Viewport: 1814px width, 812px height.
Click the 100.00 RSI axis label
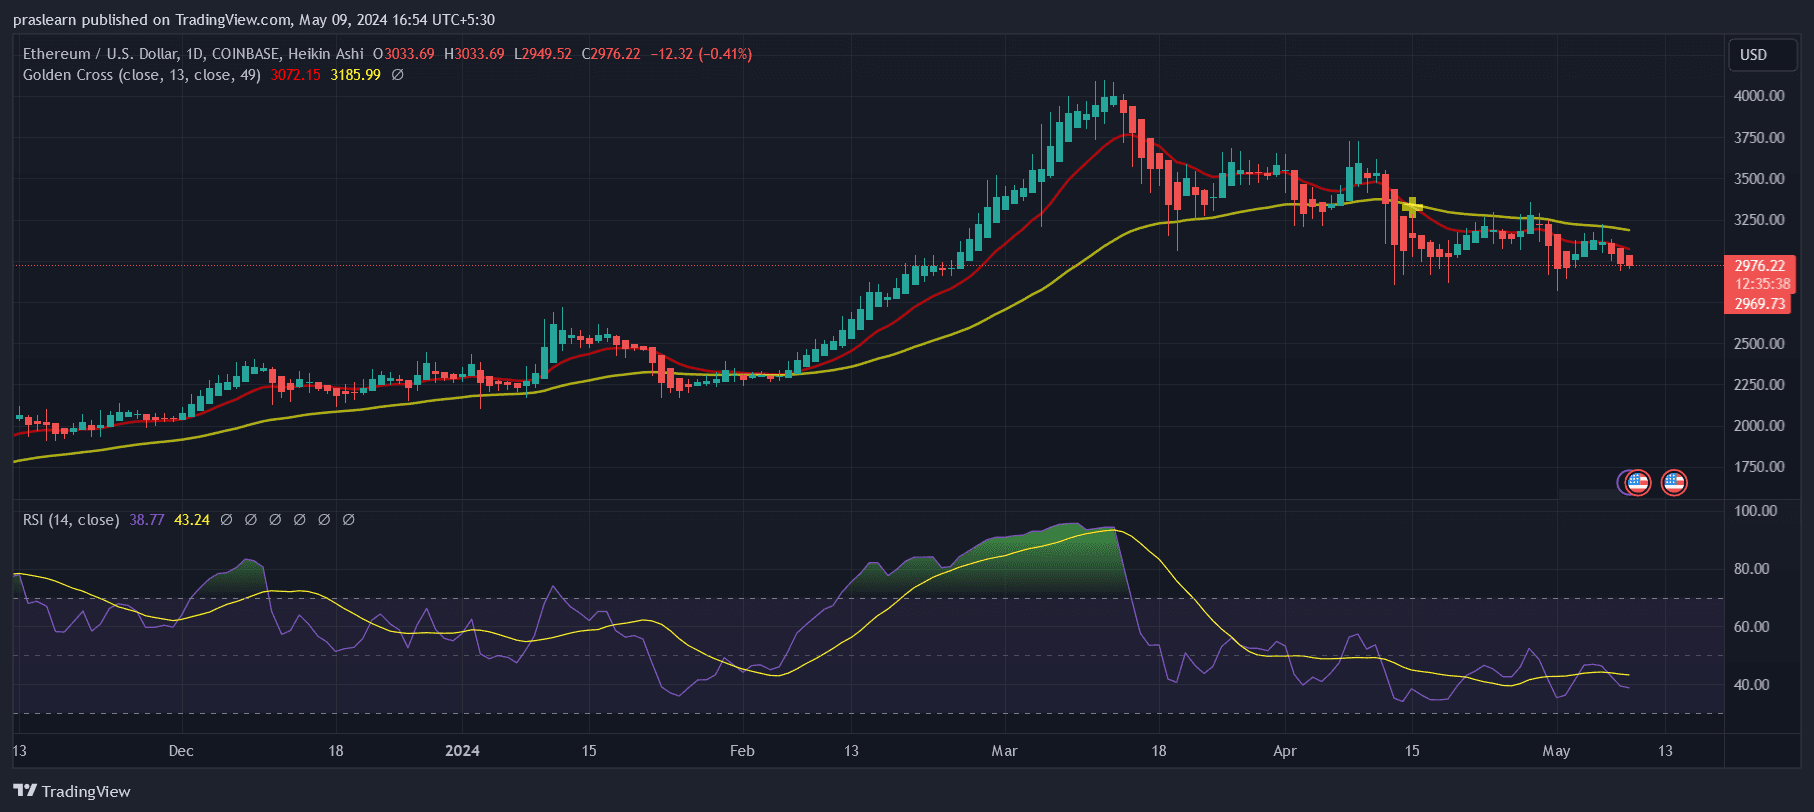[1756, 511]
